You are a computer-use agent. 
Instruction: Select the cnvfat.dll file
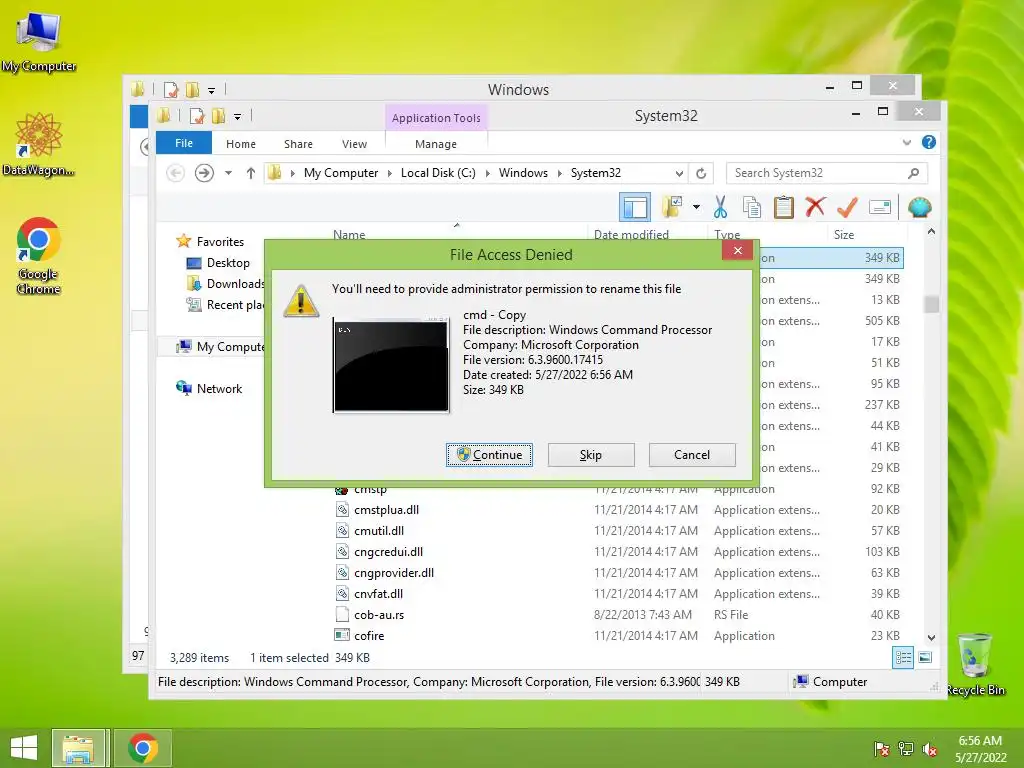[378, 594]
